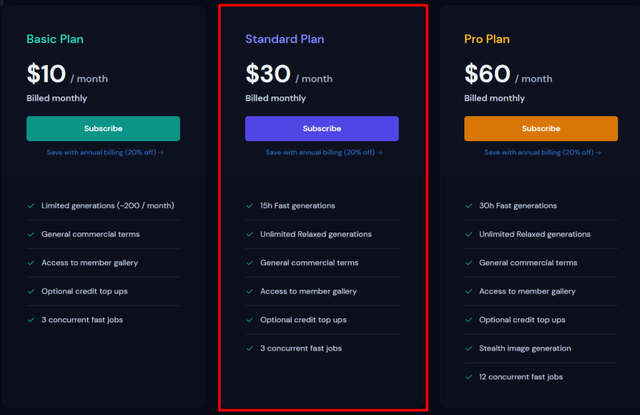Select the Basic Plan heading
Image resolution: width=640 pixels, height=415 pixels.
click(x=55, y=40)
